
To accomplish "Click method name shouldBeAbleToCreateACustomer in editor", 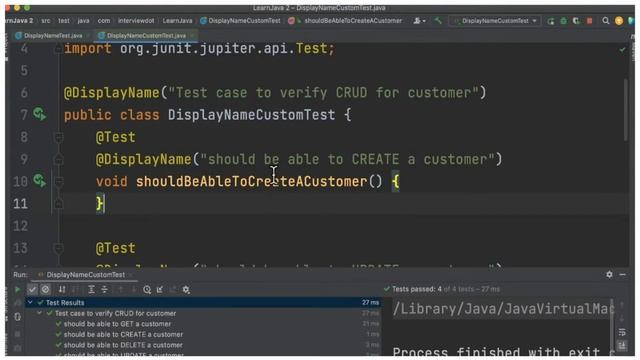I will (251, 181).
